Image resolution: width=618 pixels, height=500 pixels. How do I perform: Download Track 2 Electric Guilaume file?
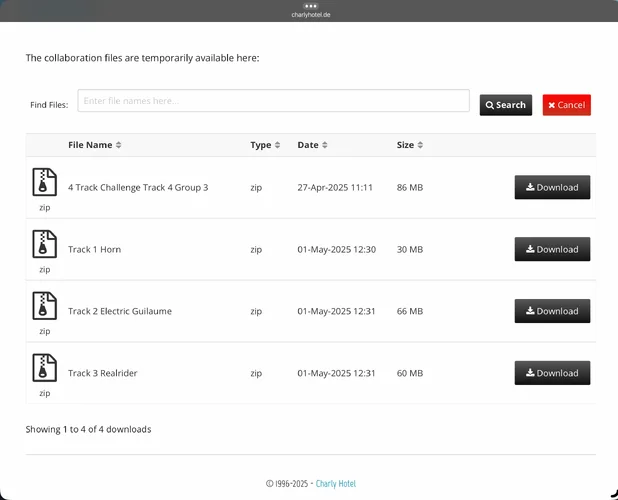click(x=552, y=311)
